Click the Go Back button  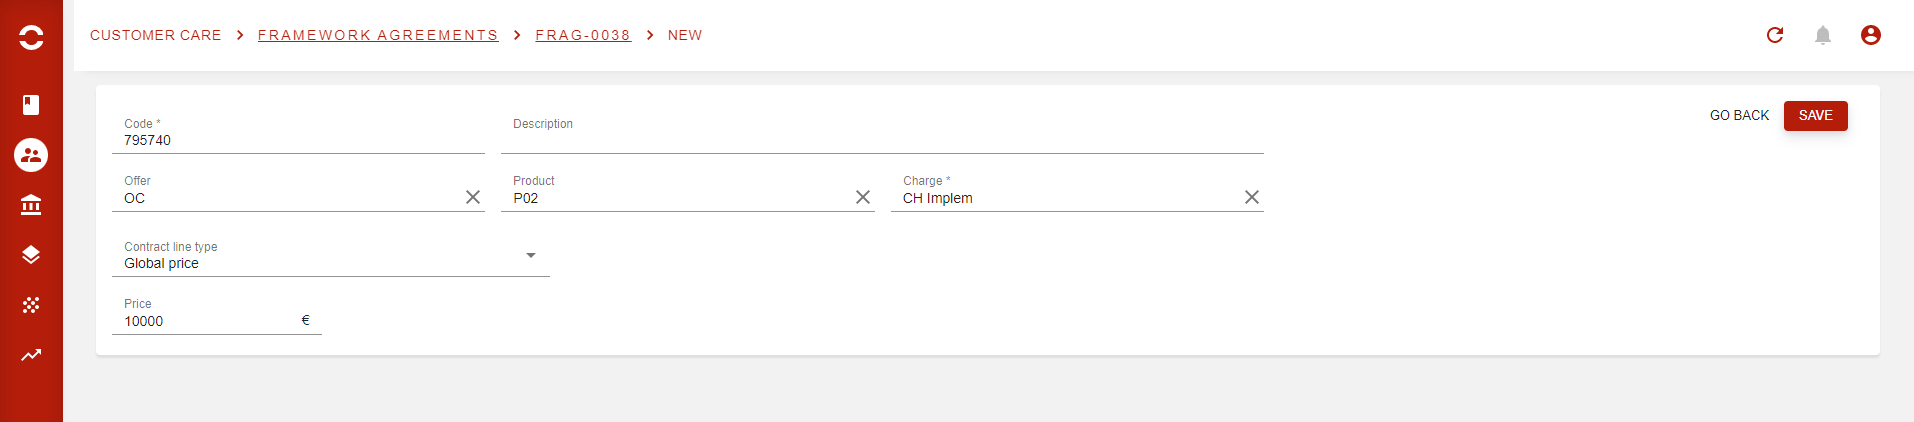pyautogui.click(x=1739, y=116)
